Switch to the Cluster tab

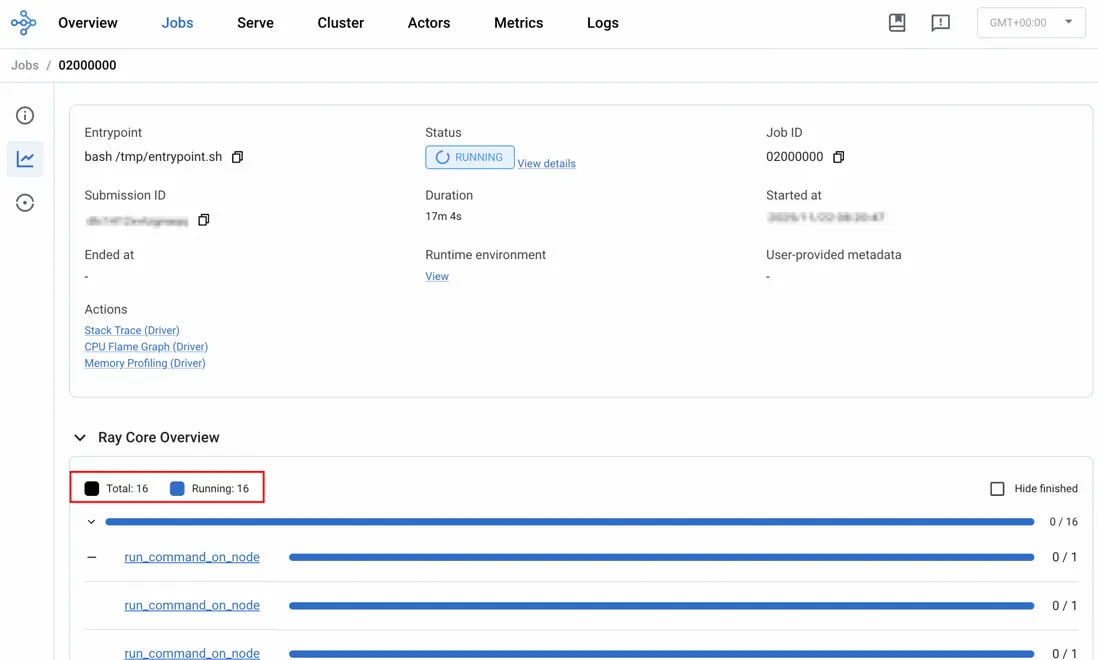(340, 23)
